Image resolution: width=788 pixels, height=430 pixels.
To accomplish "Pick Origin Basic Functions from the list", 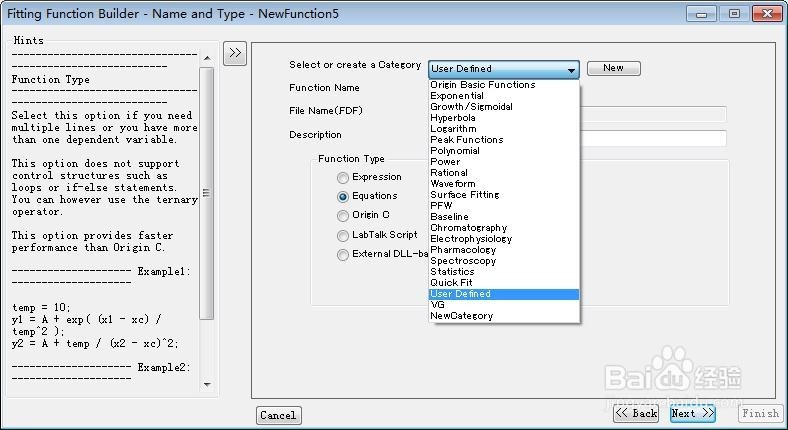I will click(504, 85).
